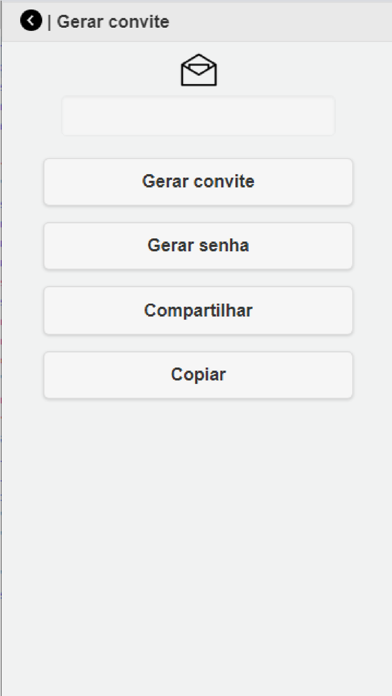Select the envelope graphic at top center
The width and height of the screenshot is (392, 696).
[198, 70]
